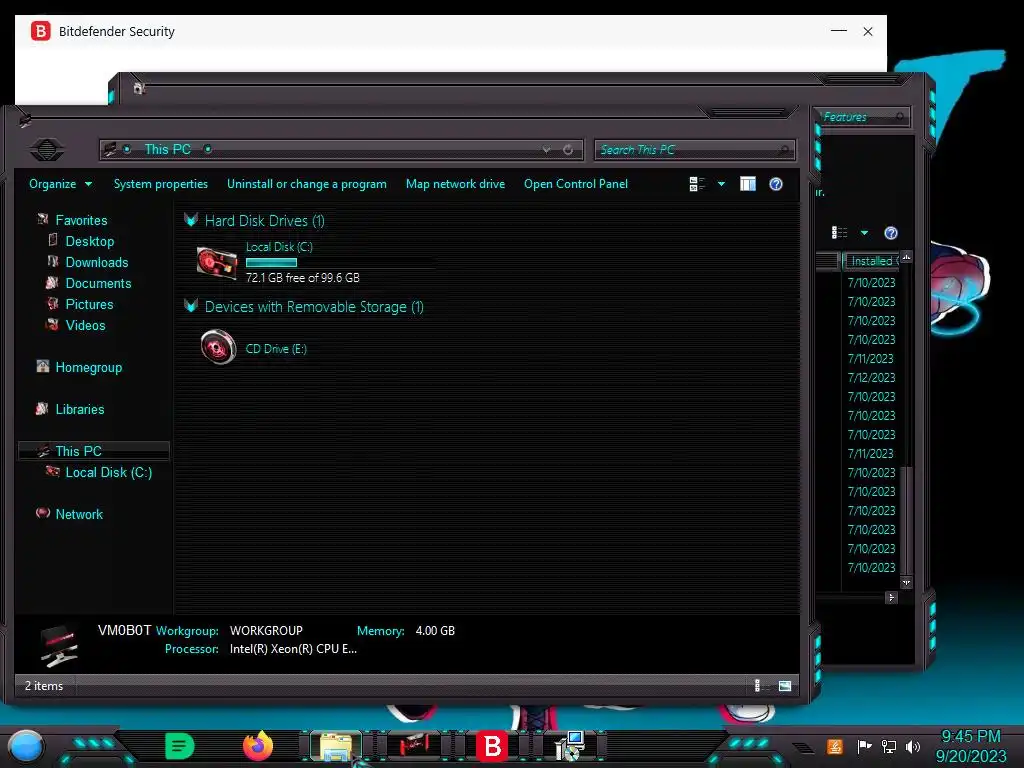
Task: Close the Bitdefender Security window
Action: coord(868,31)
